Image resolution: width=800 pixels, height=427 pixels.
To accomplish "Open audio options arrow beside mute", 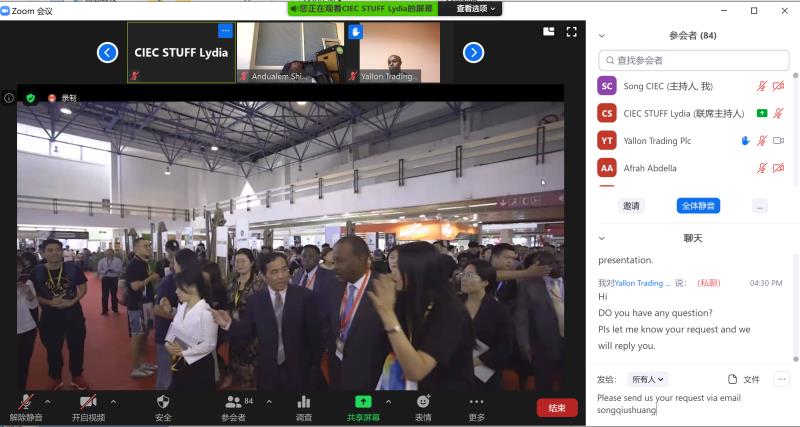I will [x=48, y=402].
